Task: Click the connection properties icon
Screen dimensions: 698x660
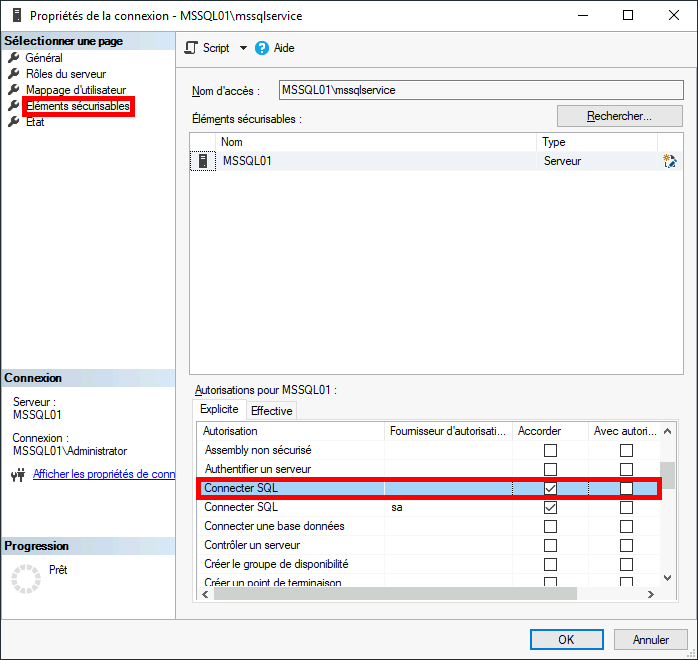Action: (x=18, y=475)
